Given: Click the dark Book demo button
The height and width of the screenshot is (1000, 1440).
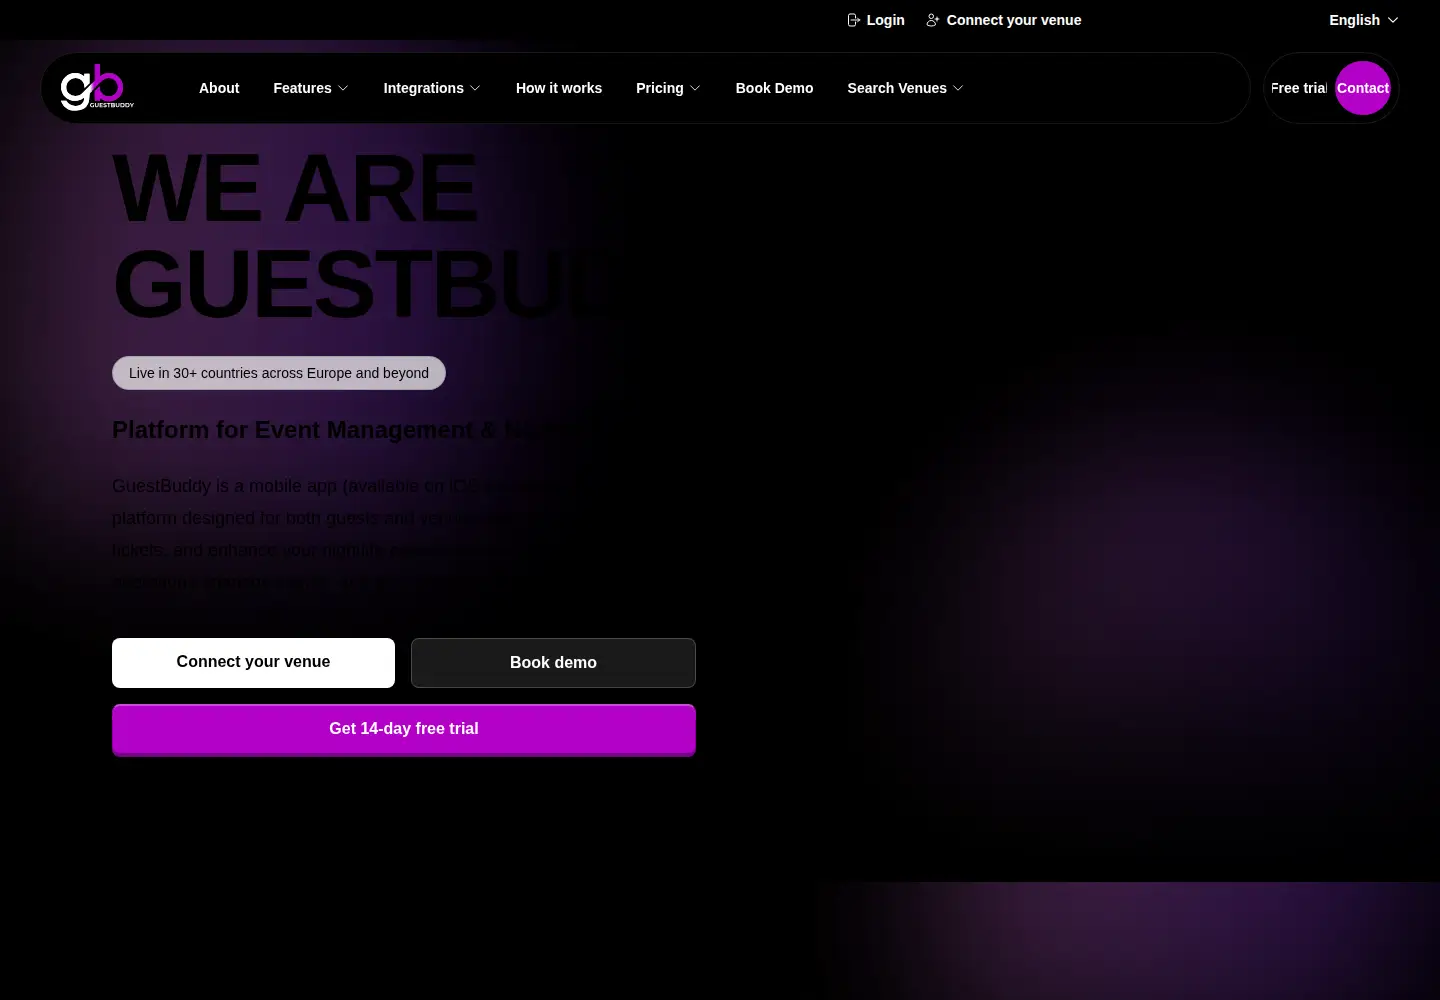Looking at the screenshot, I should click(x=553, y=663).
